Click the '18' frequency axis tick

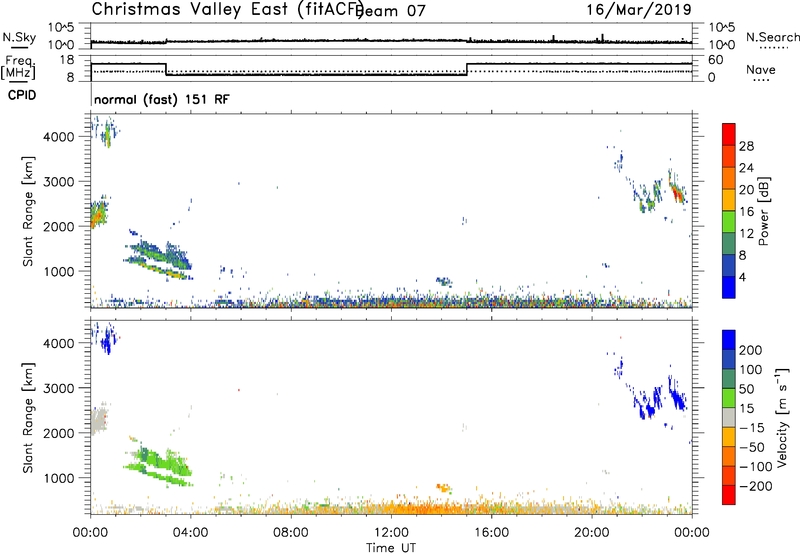point(67,60)
